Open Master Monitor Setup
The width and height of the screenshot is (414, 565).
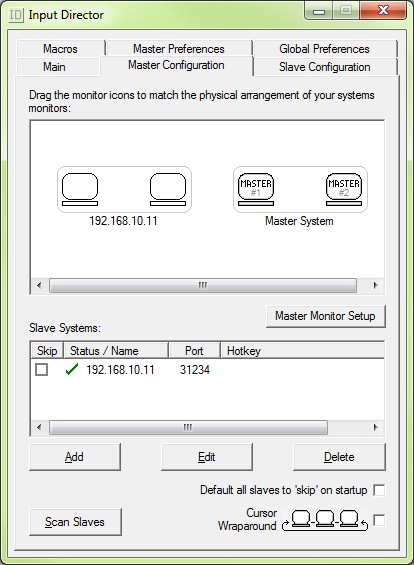325,316
